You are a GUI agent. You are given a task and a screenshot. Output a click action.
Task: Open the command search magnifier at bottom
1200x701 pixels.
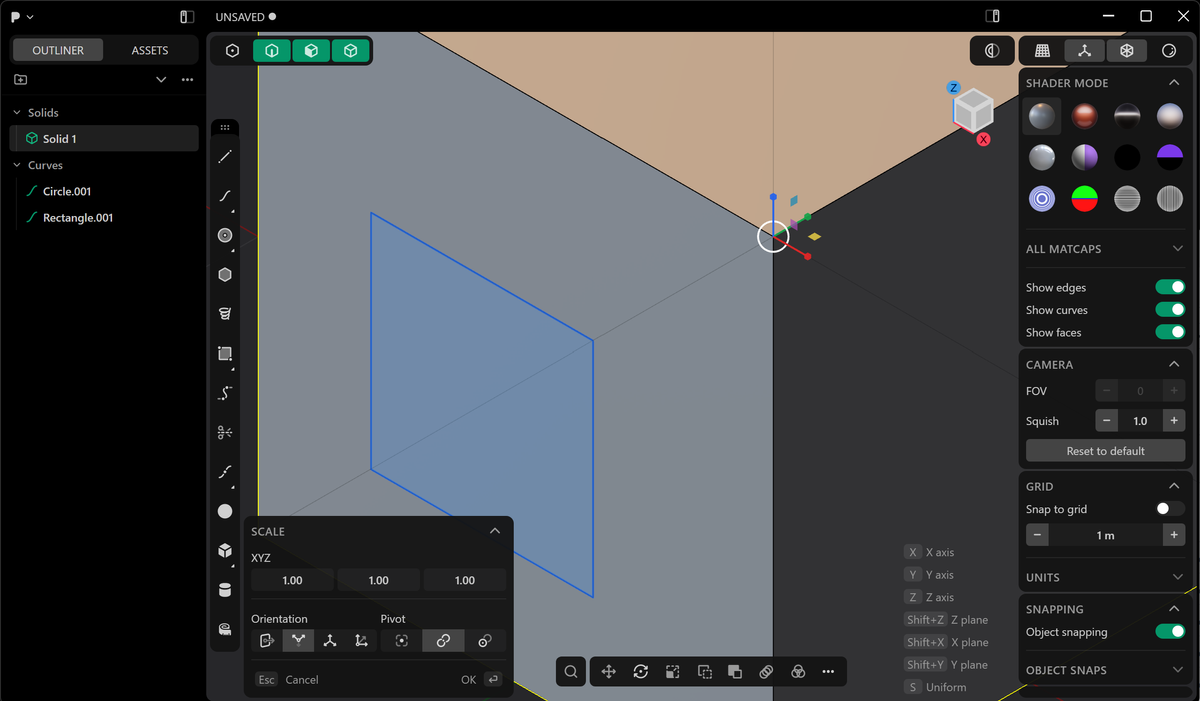(x=571, y=671)
